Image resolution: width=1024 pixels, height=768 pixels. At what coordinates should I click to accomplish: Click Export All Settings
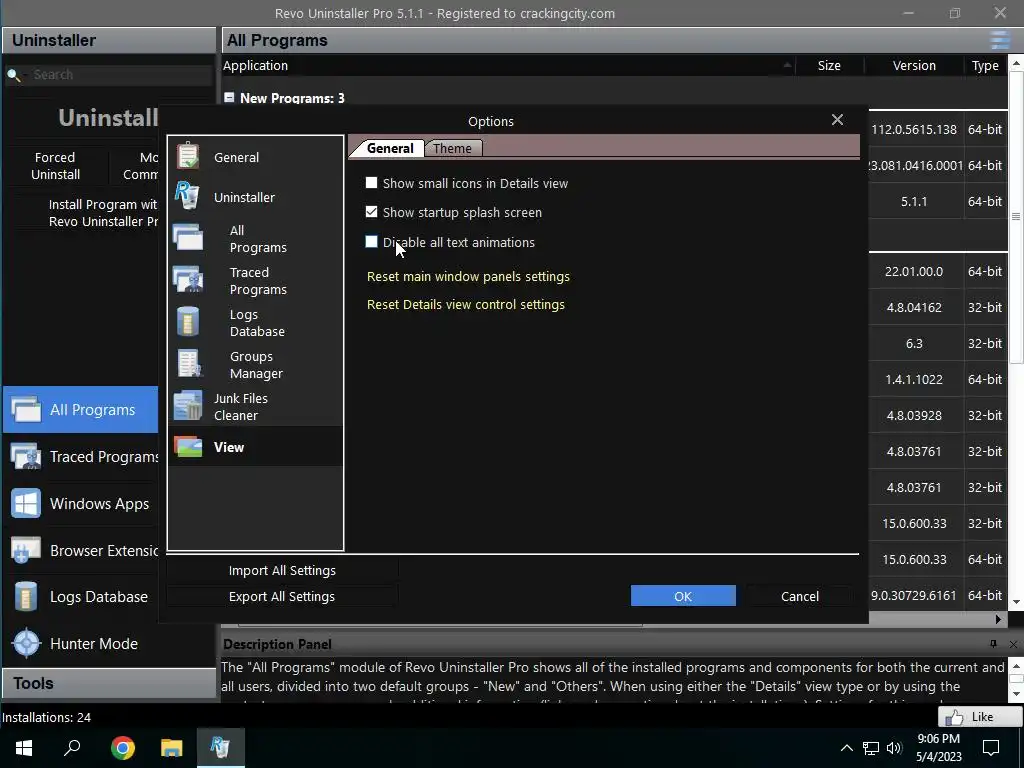[282, 596]
